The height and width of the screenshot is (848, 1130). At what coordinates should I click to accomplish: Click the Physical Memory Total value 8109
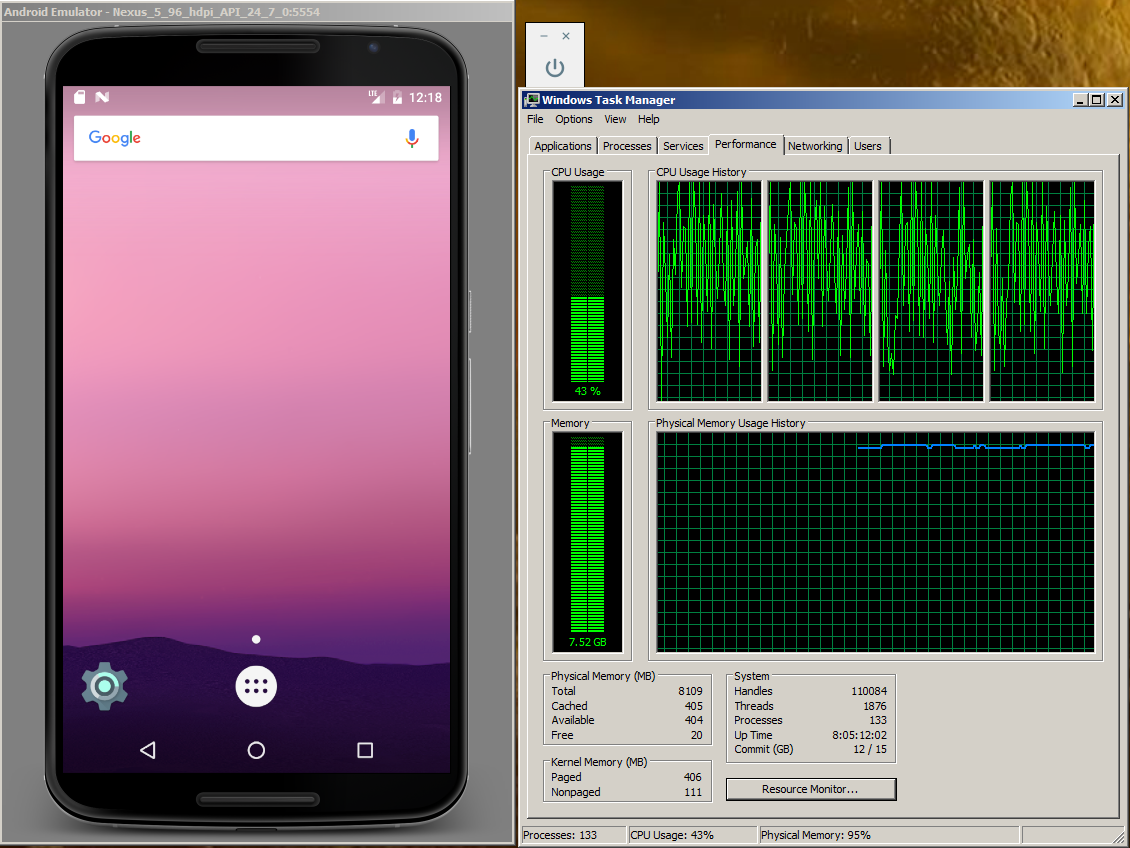pyautogui.click(x=690, y=691)
